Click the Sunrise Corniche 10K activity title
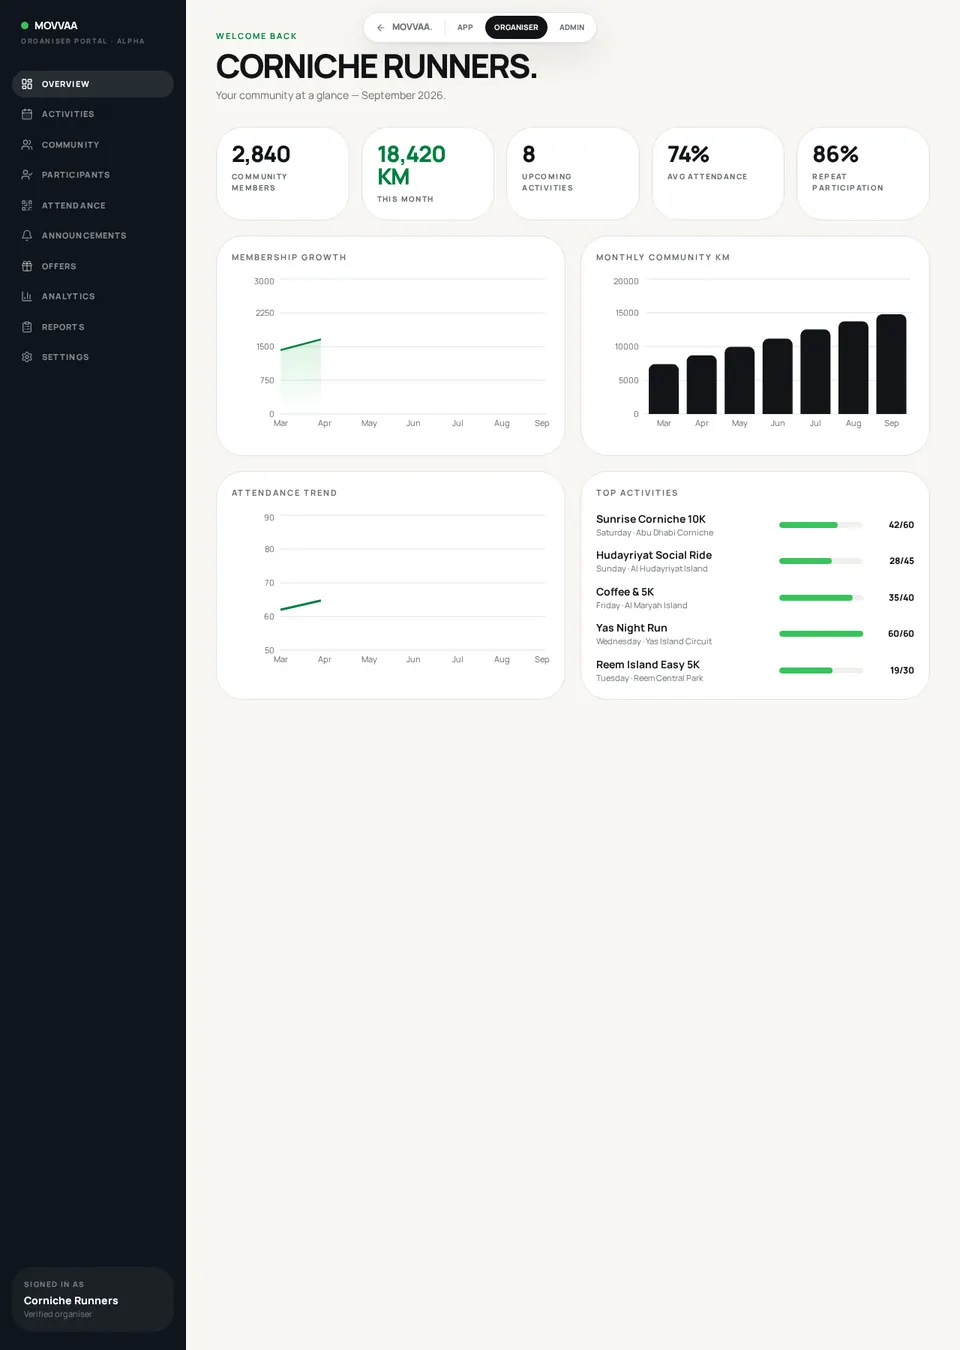The width and height of the screenshot is (960, 1350). click(x=651, y=519)
